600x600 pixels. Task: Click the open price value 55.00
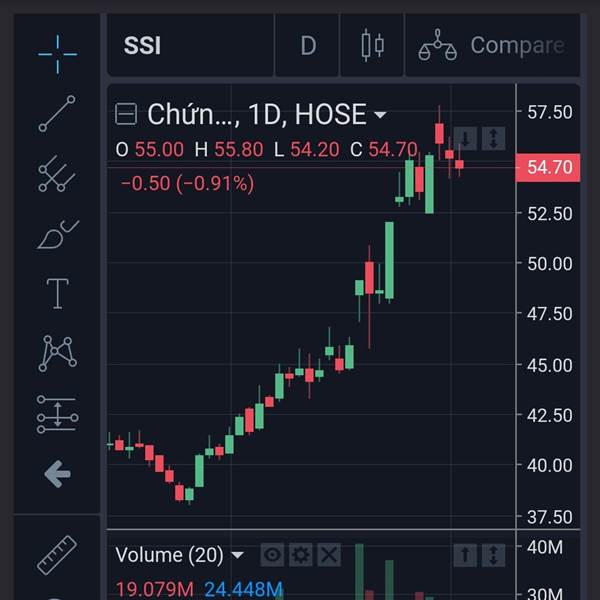point(159,149)
